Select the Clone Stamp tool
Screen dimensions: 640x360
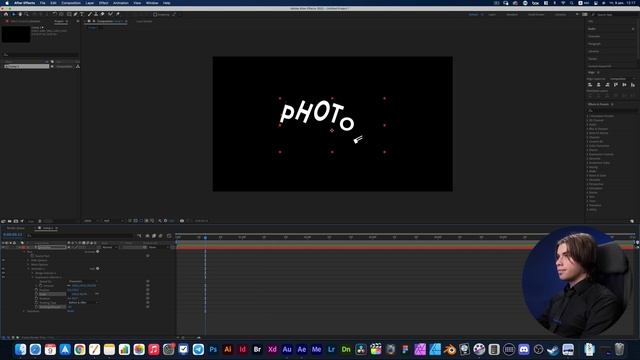pyautogui.click(x=96, y=14)
